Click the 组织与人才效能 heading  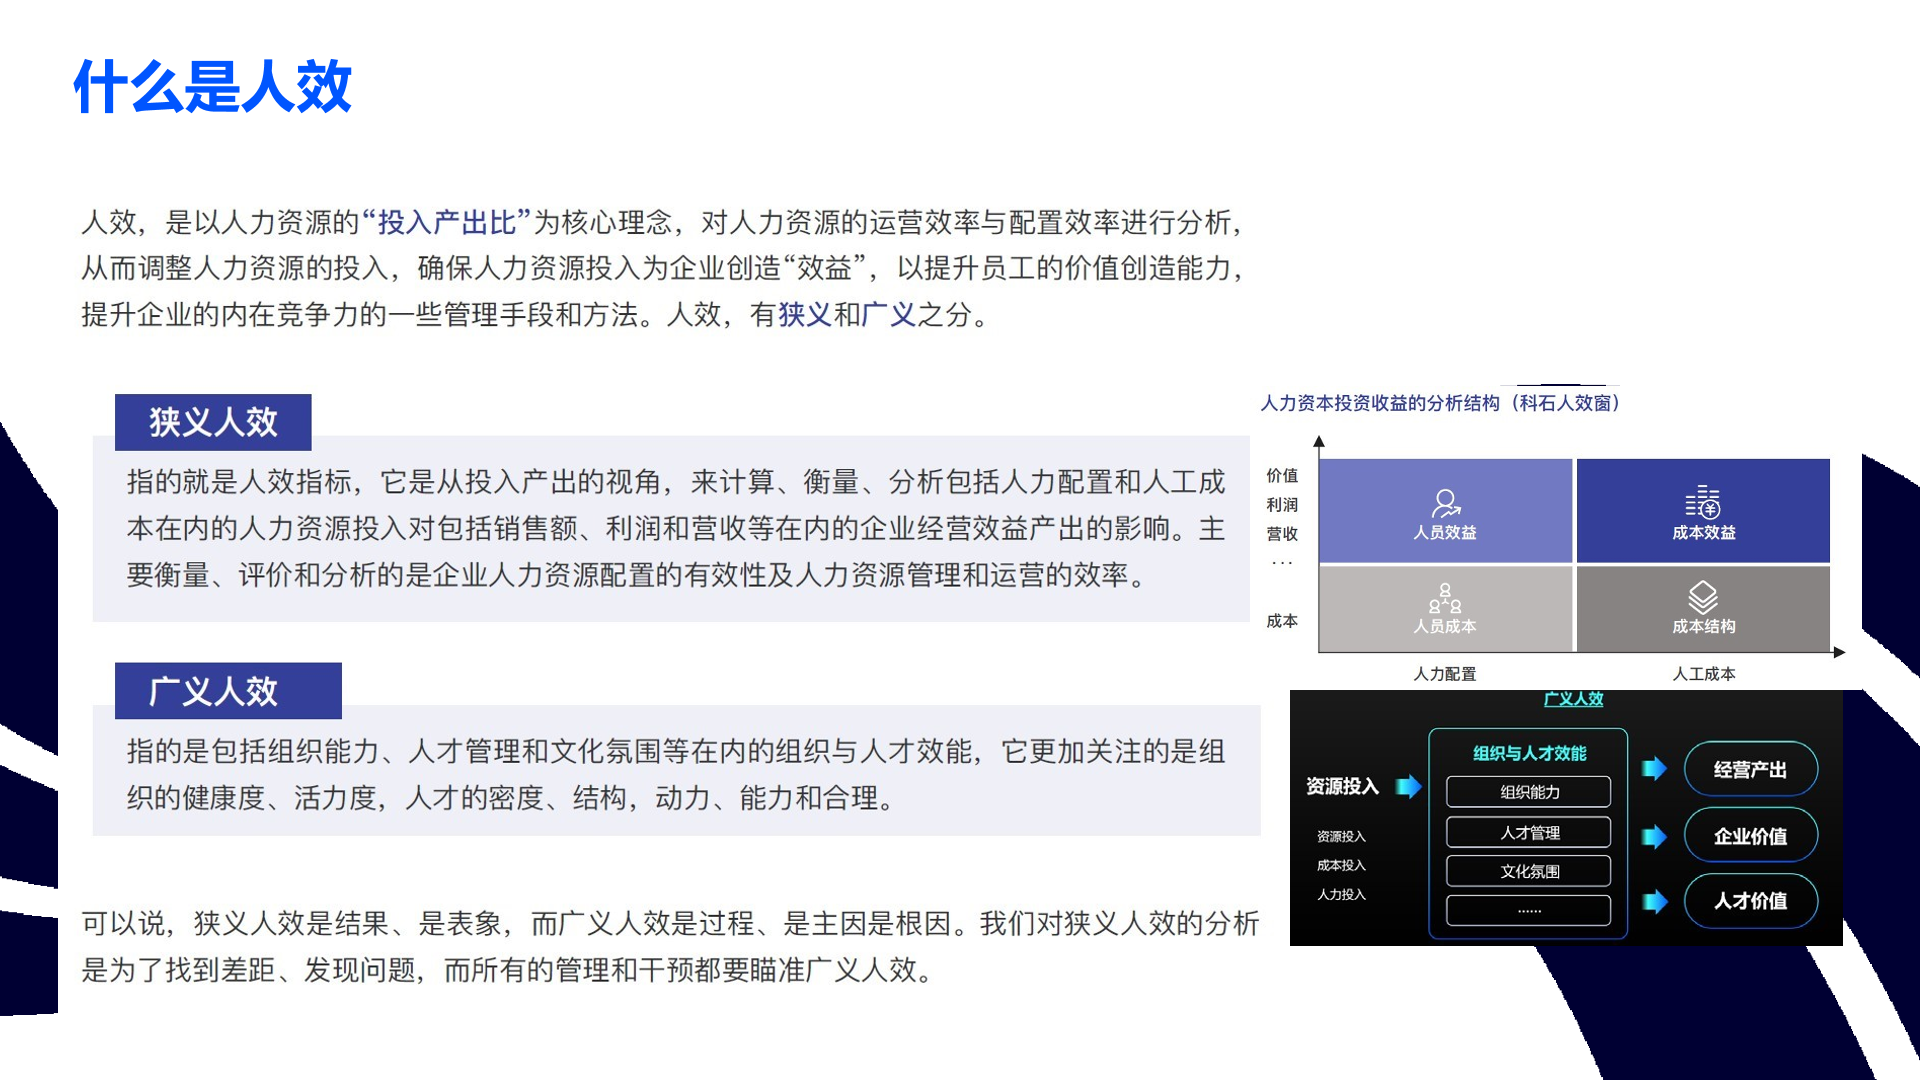click(x=1529, y=753)
